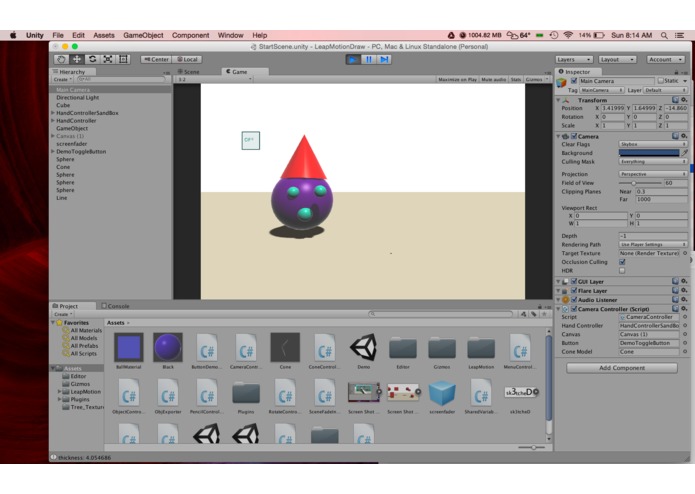Expand DemoToggleButton in Hierarchy

point(53,152)
